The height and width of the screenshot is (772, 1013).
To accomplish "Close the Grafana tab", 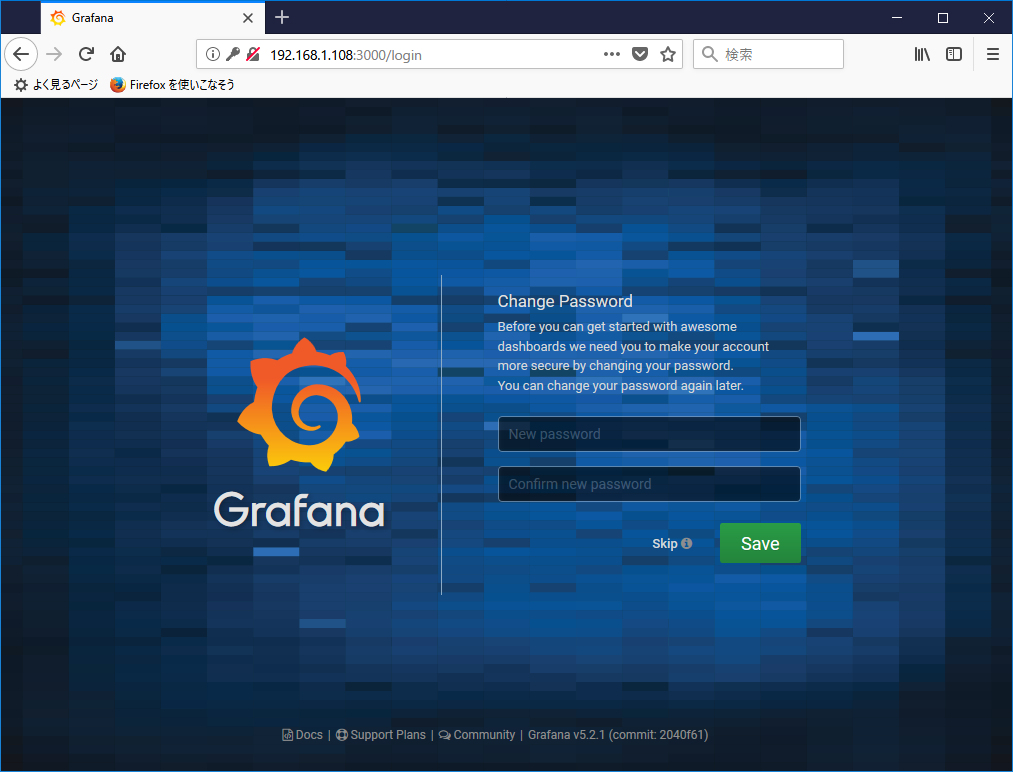I will [247, 18].
